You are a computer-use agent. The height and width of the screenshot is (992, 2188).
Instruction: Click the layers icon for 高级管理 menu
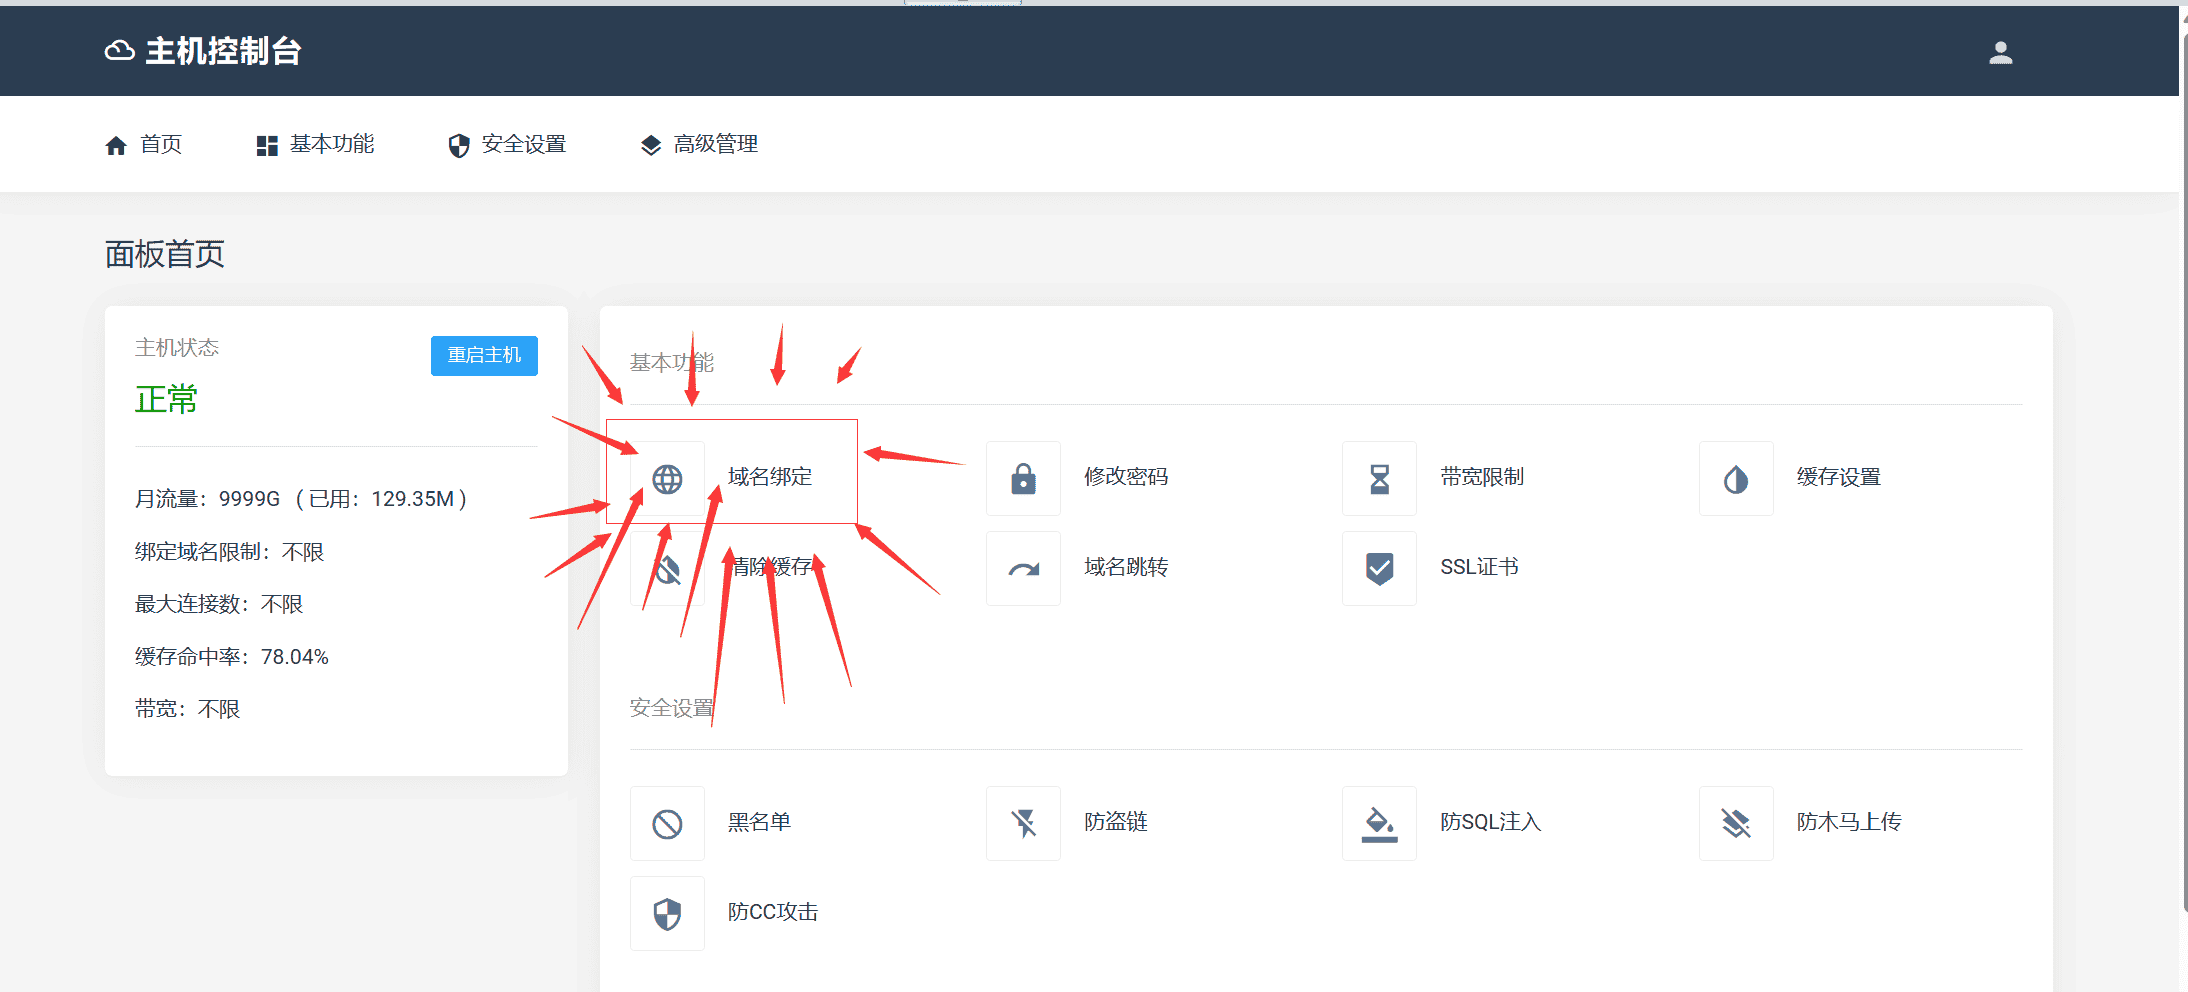[x=651, y=146]
